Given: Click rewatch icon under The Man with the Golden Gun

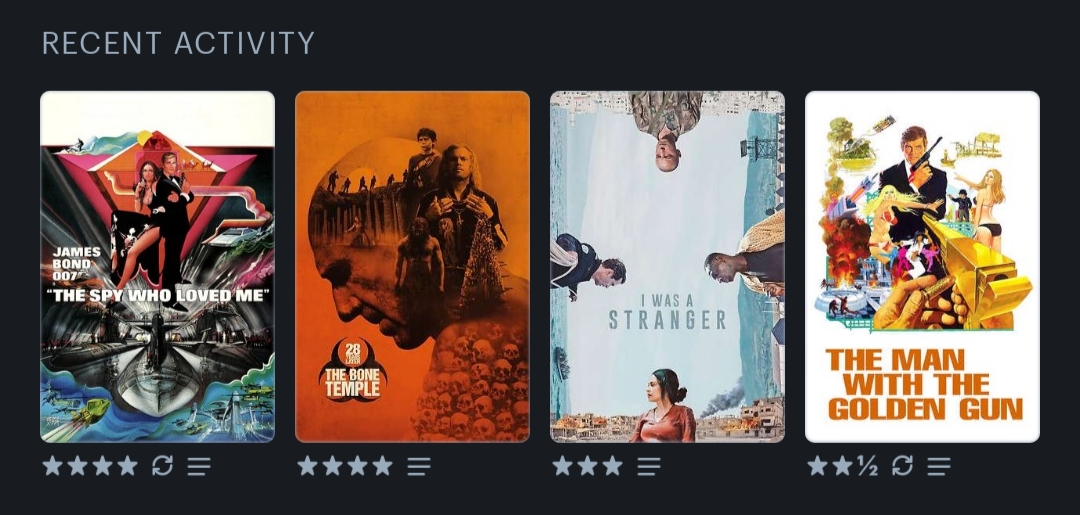Looking at the screenshot, I should 902,466.
